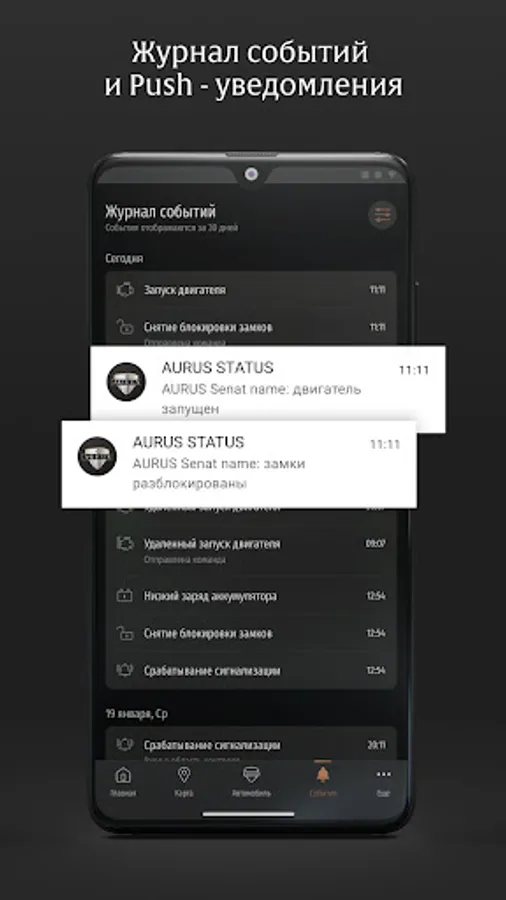Image resolution: width=506 pixels, height=900 pixels.
Task: Select the События bell tab
Action: (323, 782)
